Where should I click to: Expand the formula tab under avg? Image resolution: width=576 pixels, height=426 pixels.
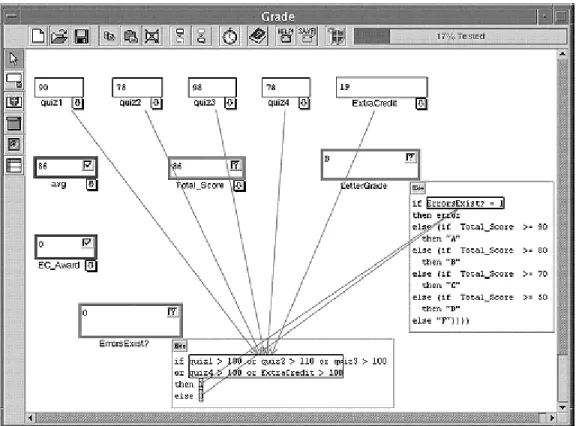pos(91,184)
